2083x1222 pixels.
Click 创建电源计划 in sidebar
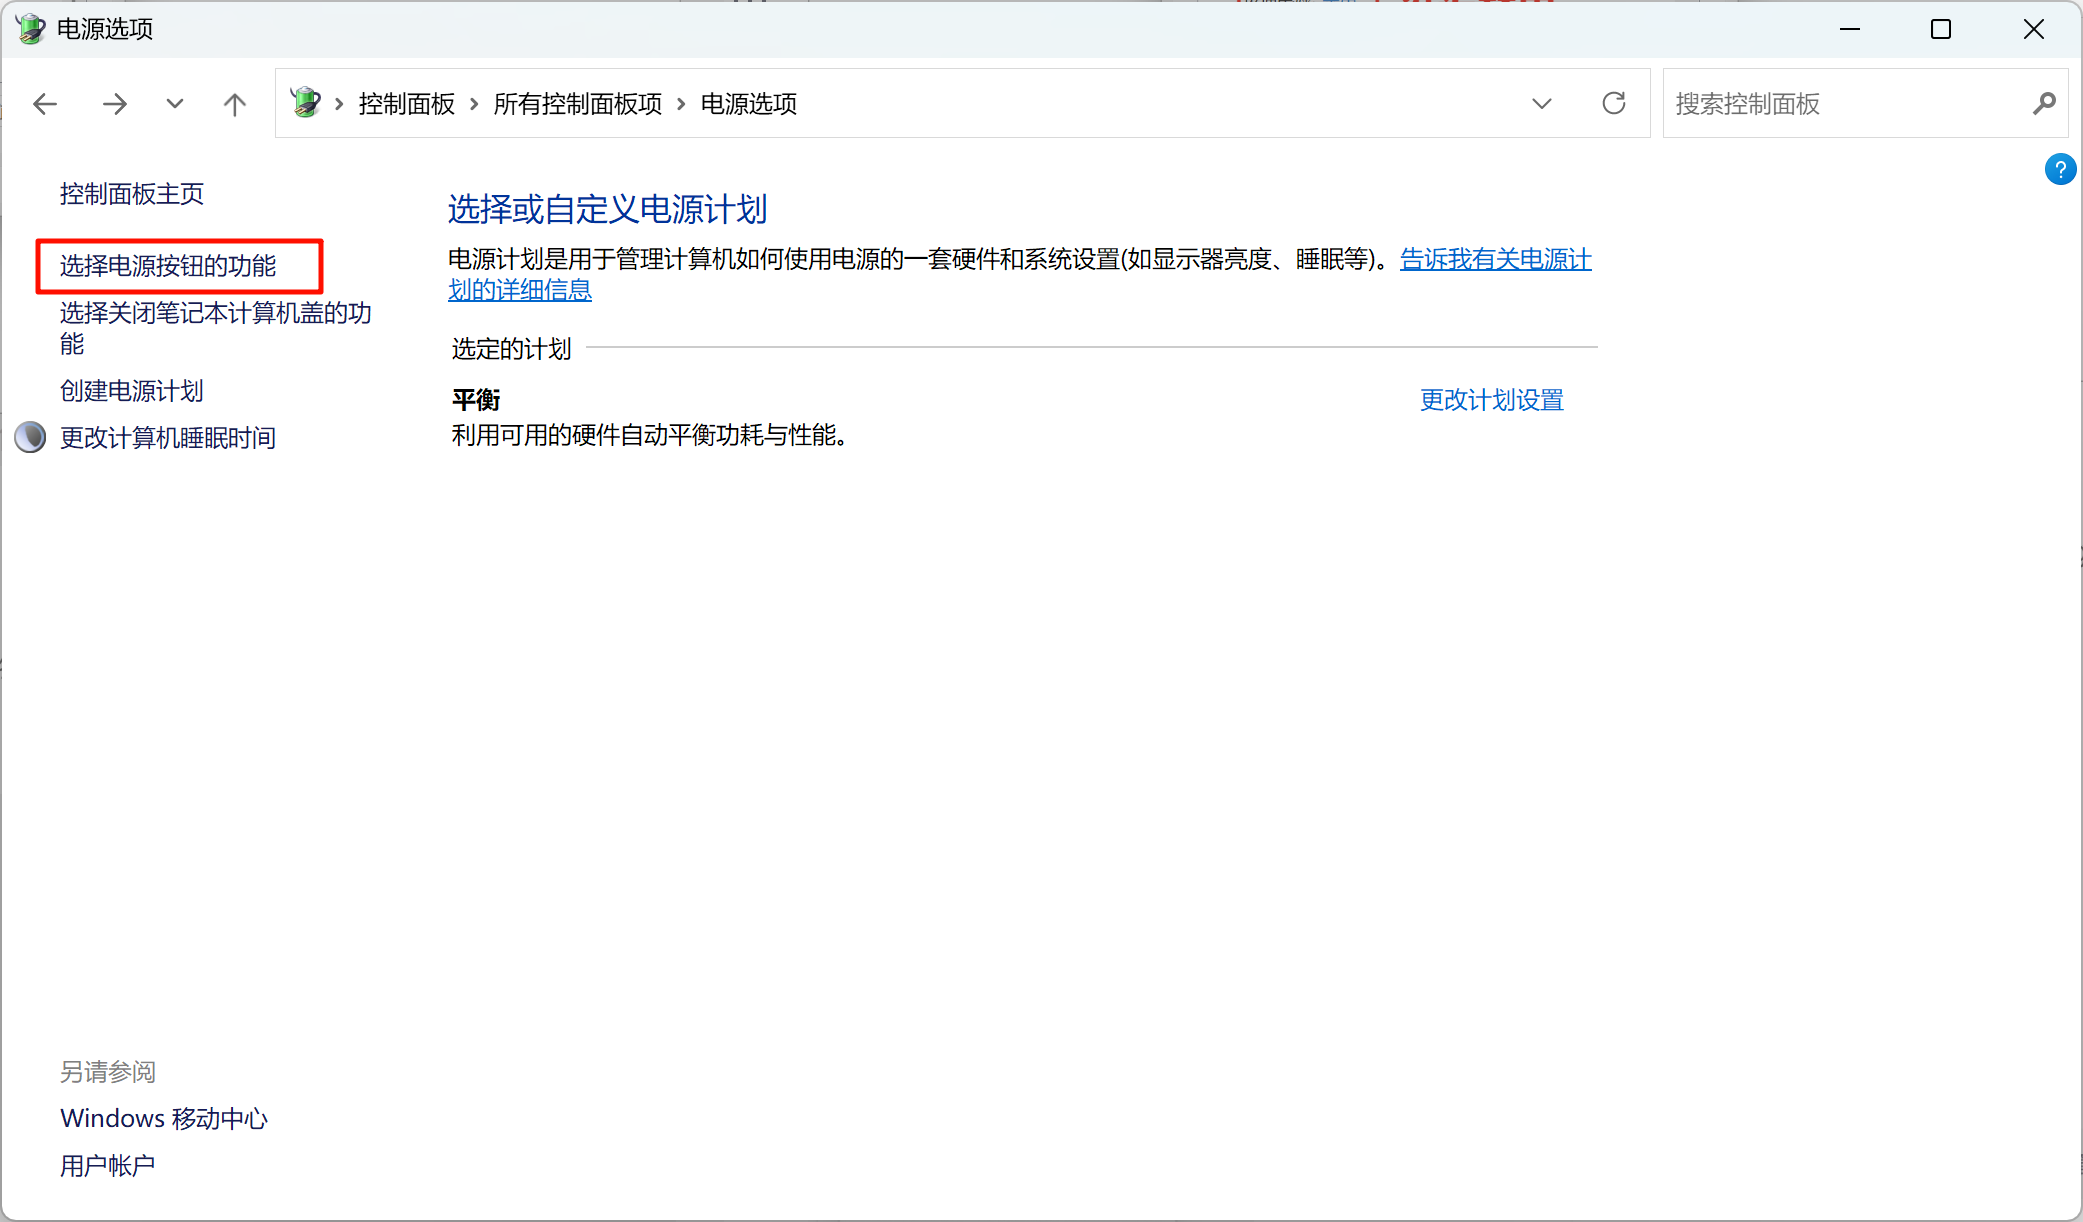[x=132, y=391]
